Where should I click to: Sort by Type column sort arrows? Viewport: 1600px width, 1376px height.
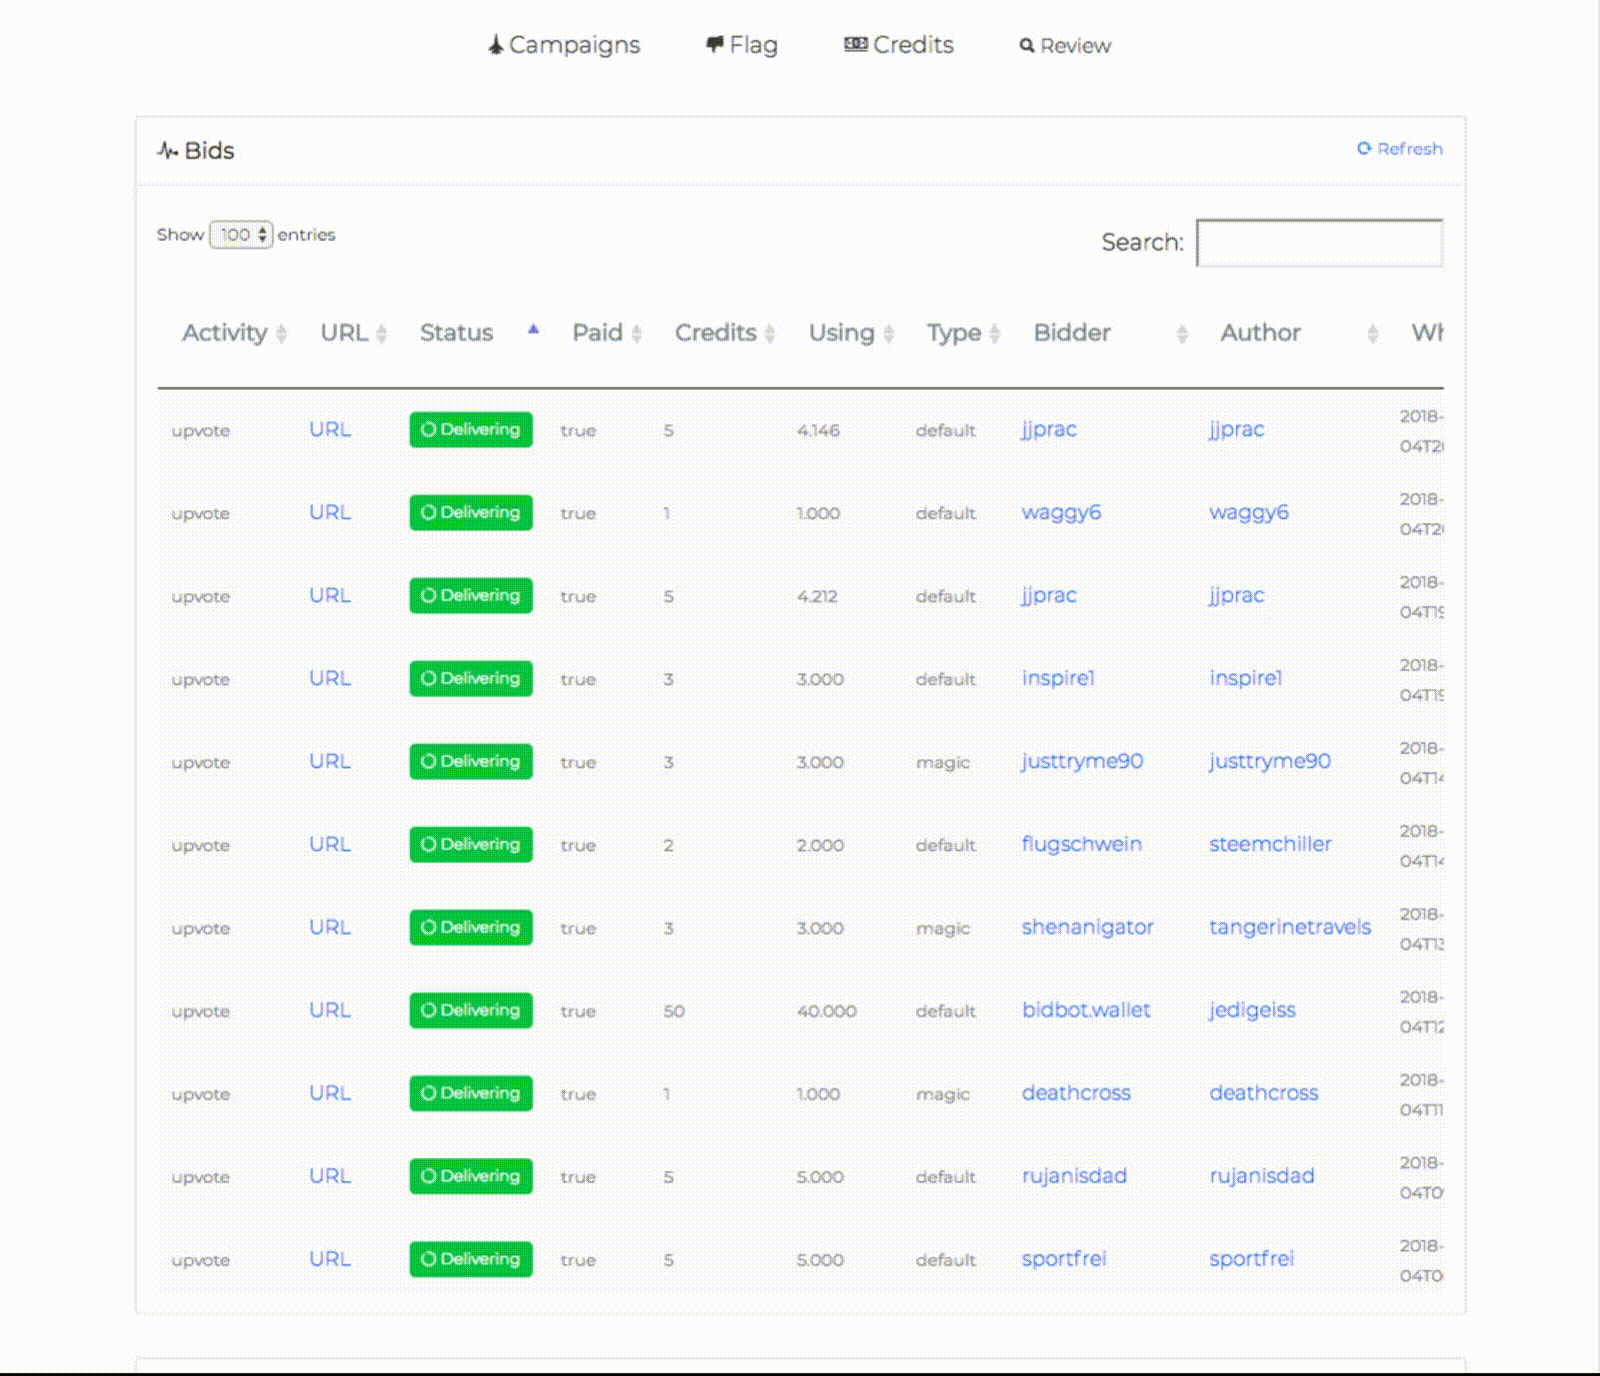tap(995, 334)
